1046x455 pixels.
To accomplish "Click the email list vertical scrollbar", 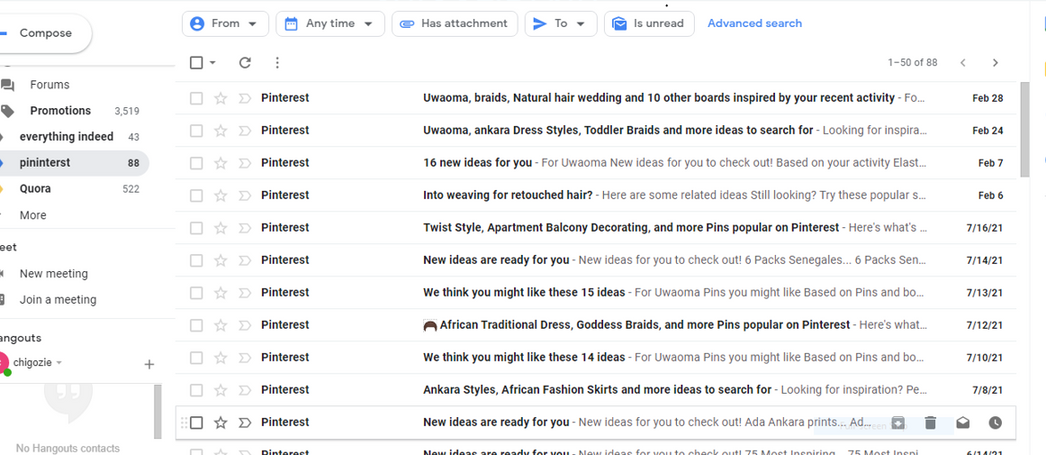I will coord(1025,130).
